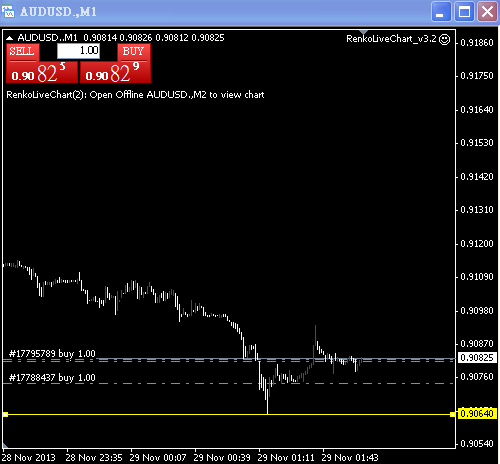Click the AUDUSD chart window icon in title bar
500x464 pixels.
(x=8, y=12)
